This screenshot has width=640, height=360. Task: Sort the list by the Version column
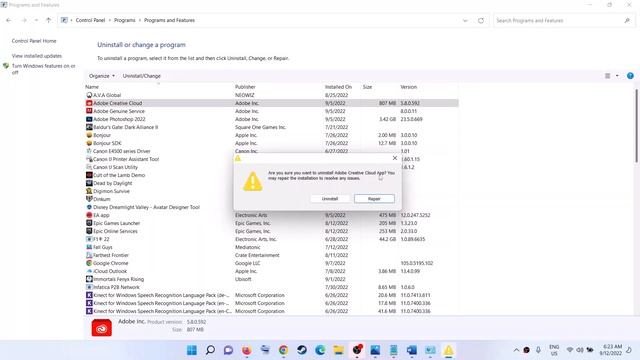pyautogui.click(x=409, y=87)
